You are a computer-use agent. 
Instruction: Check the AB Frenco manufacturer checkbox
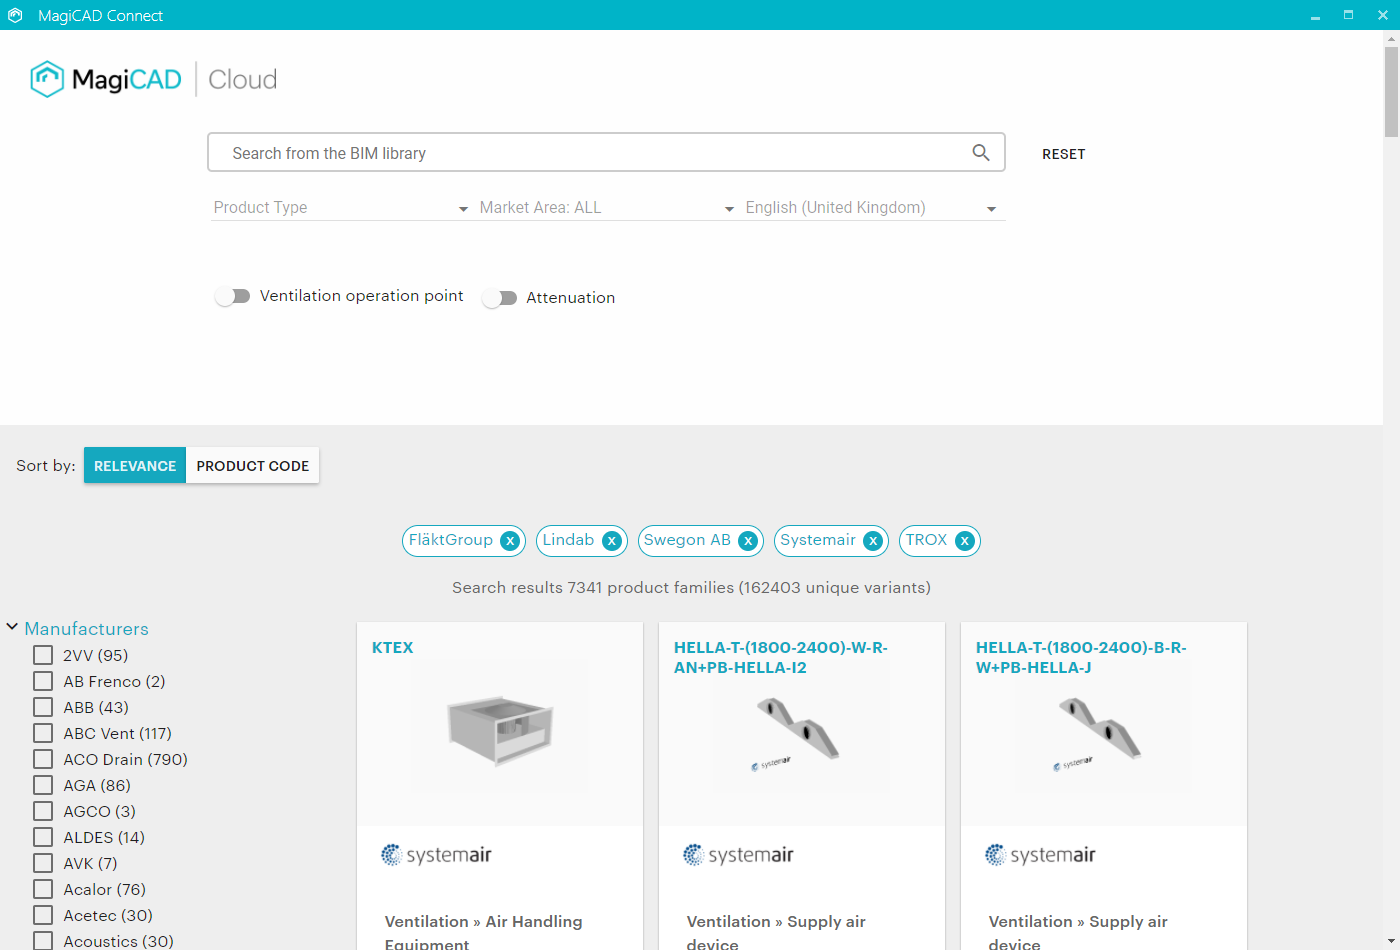43,681
